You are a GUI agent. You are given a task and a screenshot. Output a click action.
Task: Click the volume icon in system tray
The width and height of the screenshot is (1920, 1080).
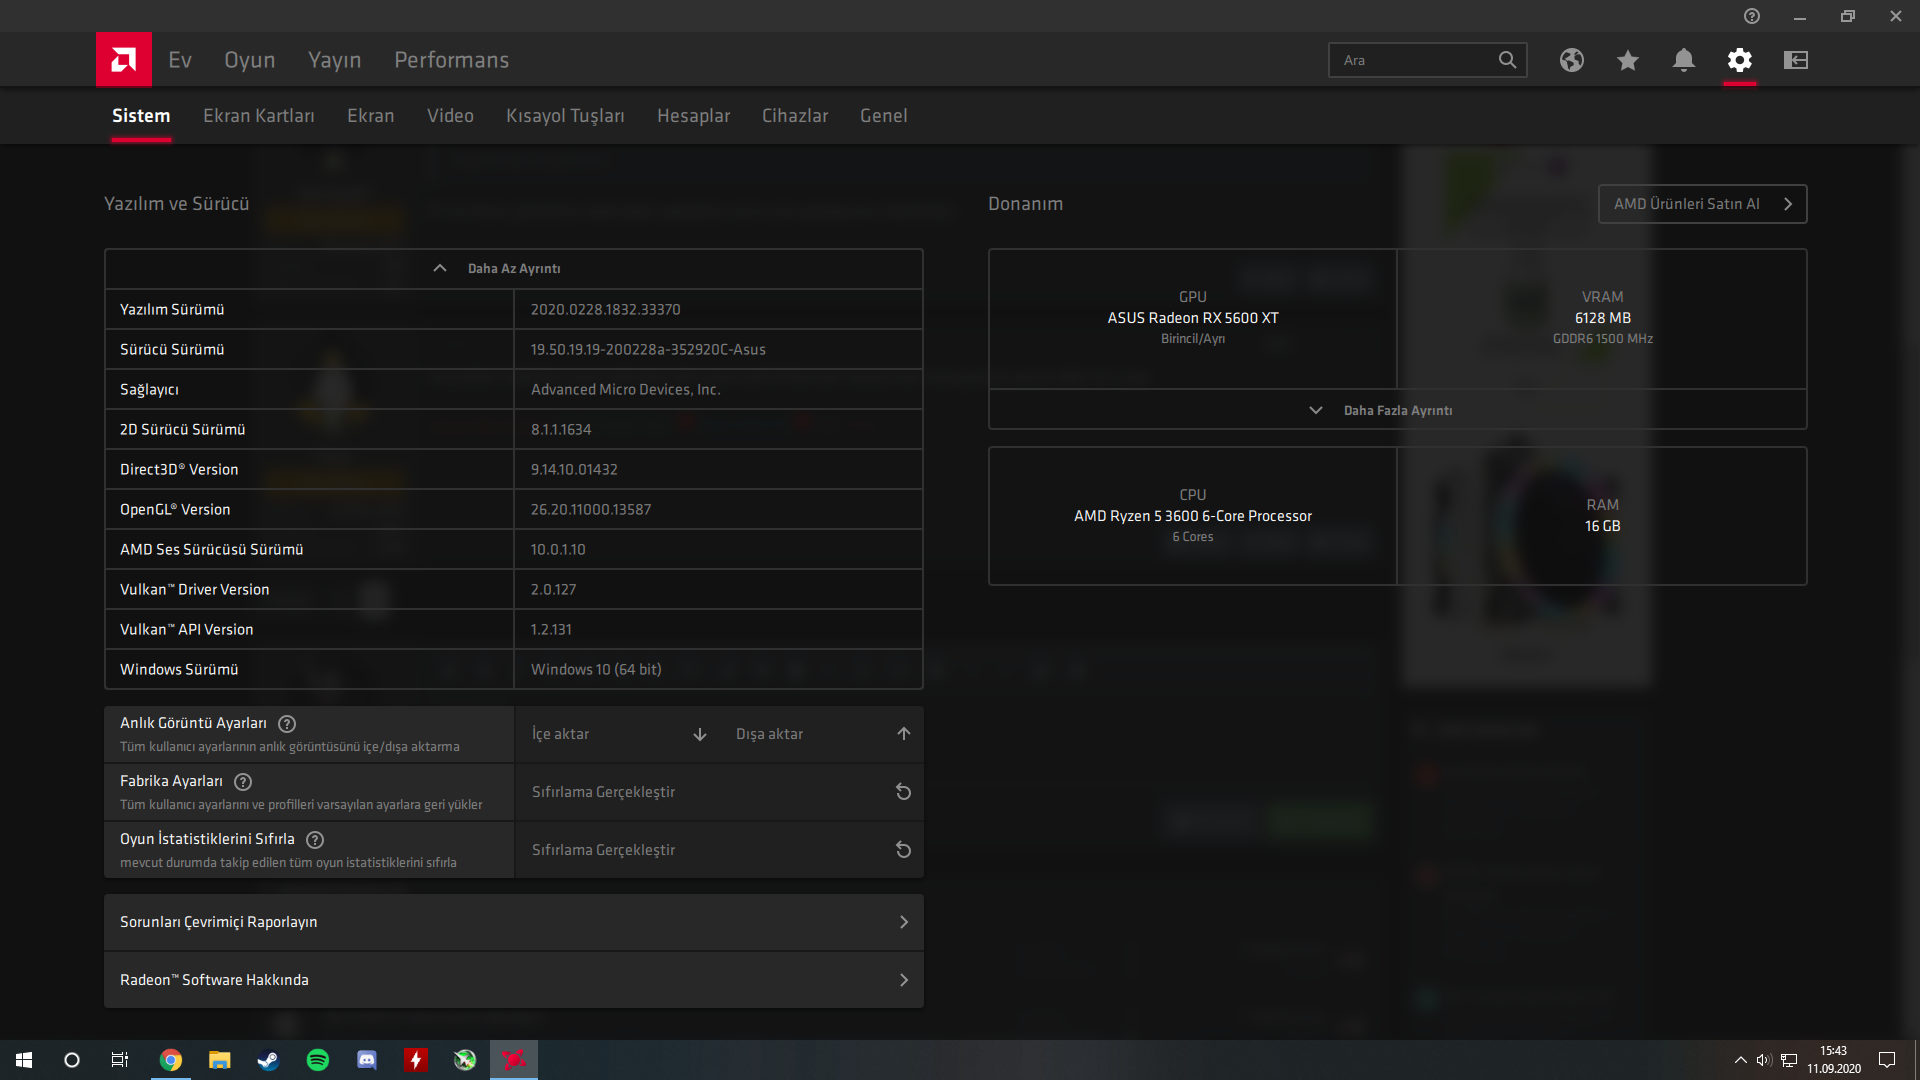tap(1764, 1060)
